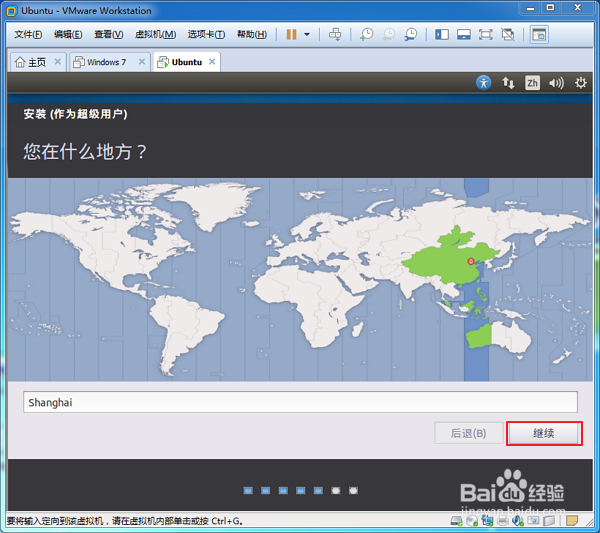
Task: Click the 后退(B) back button
Action: click(x=468, y=433)
